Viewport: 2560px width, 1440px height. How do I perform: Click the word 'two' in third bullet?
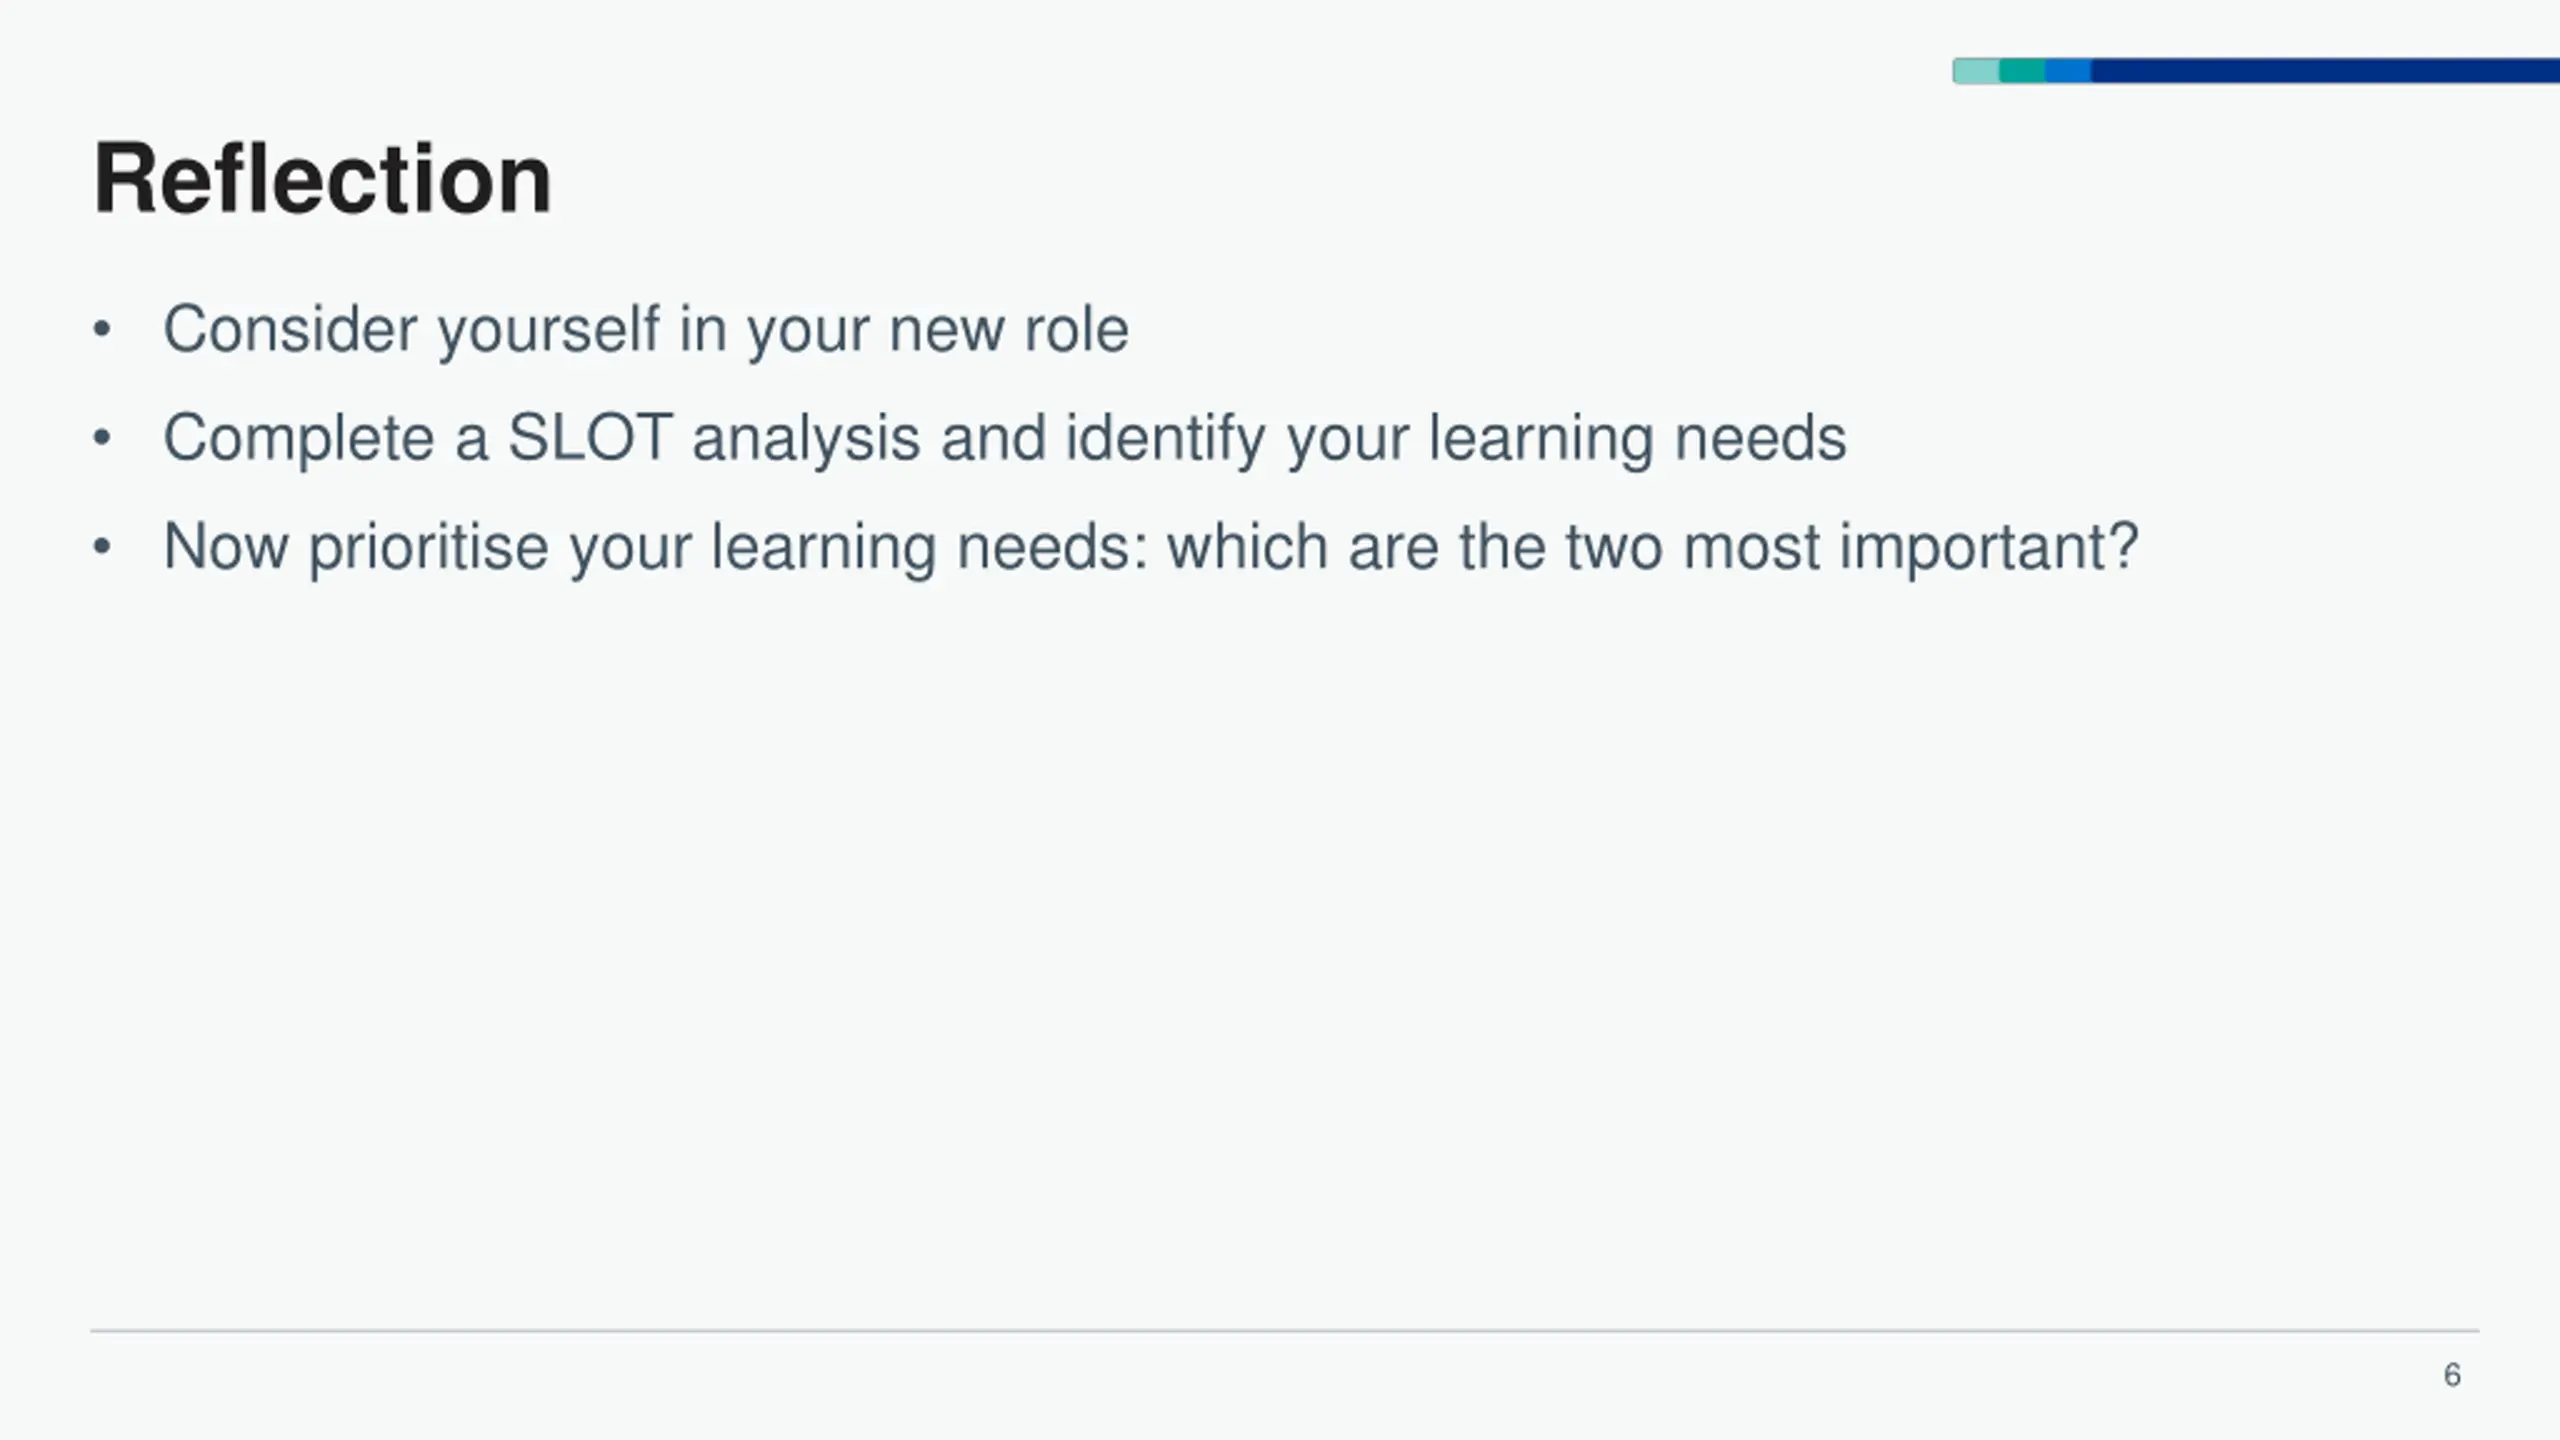[x=1613, y=547]
